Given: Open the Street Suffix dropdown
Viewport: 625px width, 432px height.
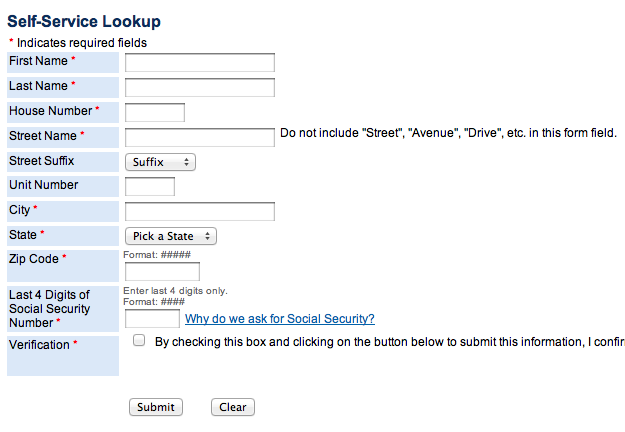Looking at the screenshot, I should coord(160,162).
